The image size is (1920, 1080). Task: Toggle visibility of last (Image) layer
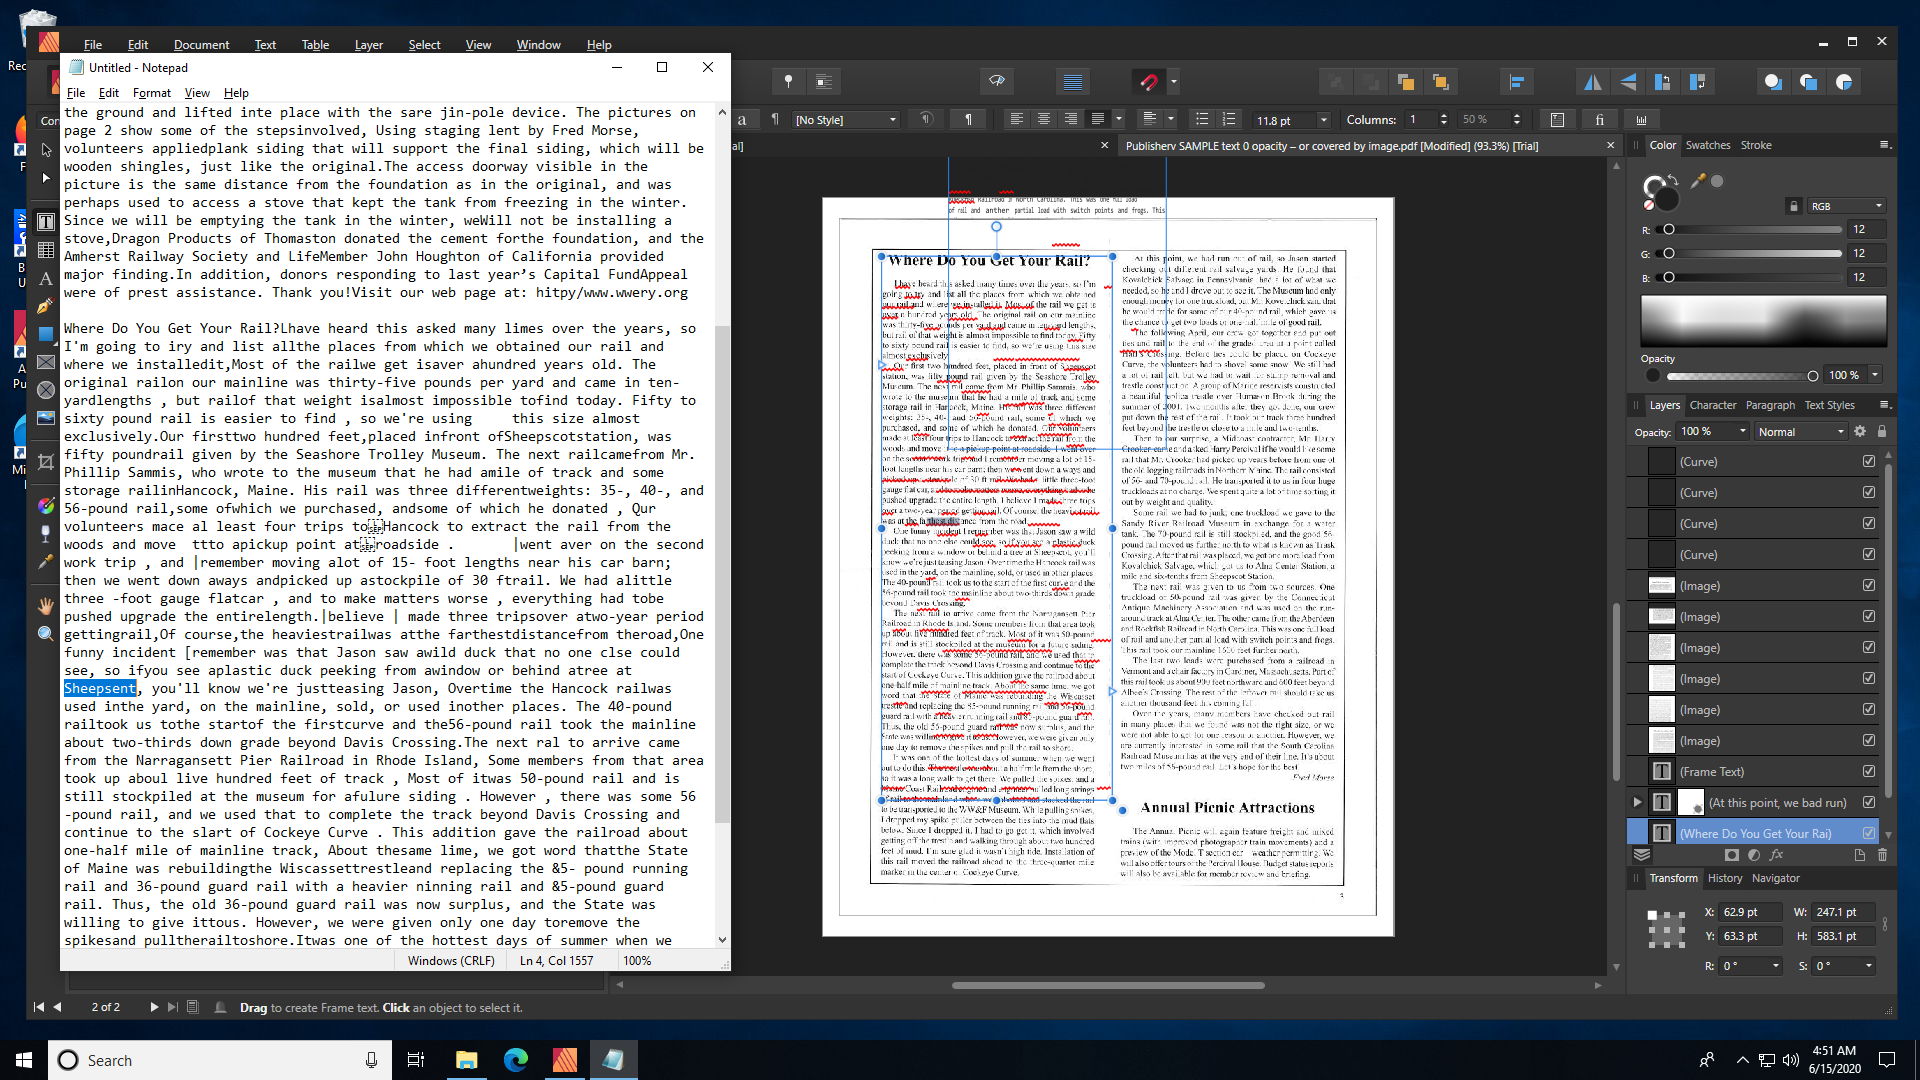(x=1869, y=740)
